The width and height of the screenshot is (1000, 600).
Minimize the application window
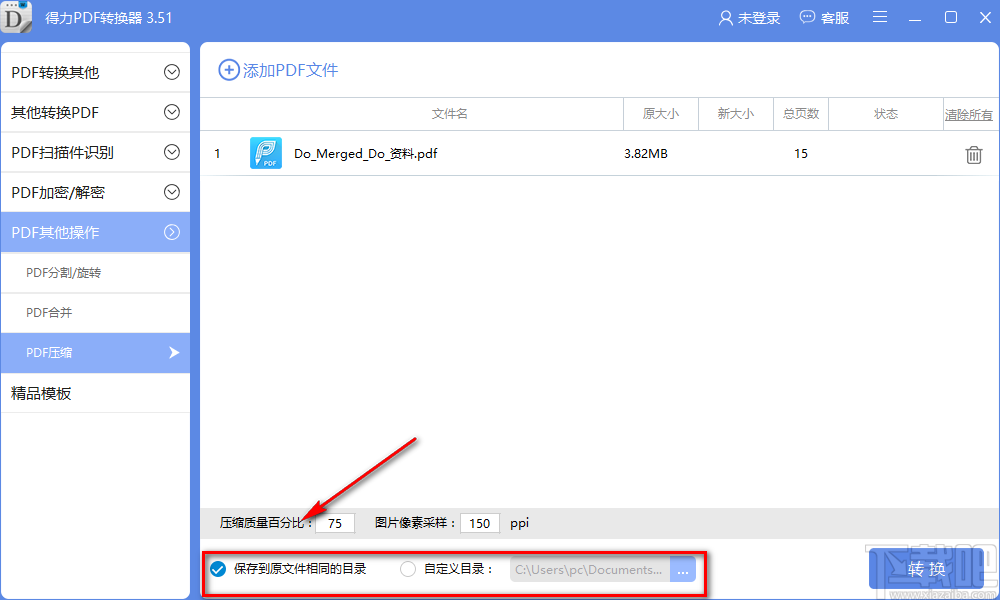tap(915, 18)
